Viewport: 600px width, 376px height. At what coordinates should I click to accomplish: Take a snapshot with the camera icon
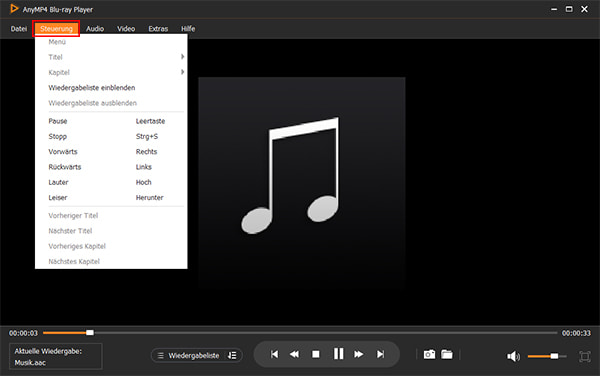[429, 355]
